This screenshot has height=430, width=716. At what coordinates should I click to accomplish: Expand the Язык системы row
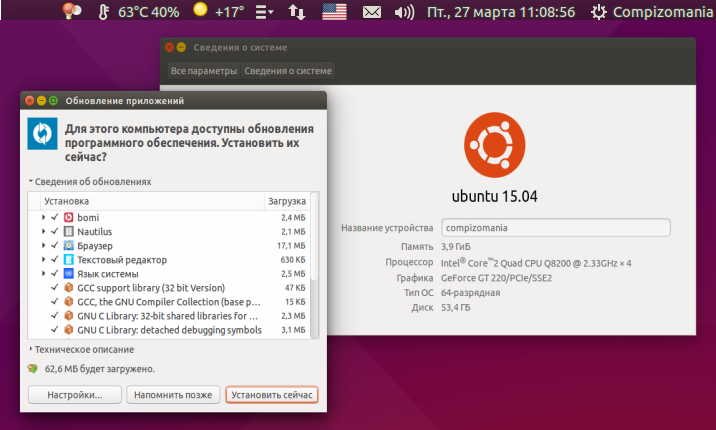tap(43, 274)
